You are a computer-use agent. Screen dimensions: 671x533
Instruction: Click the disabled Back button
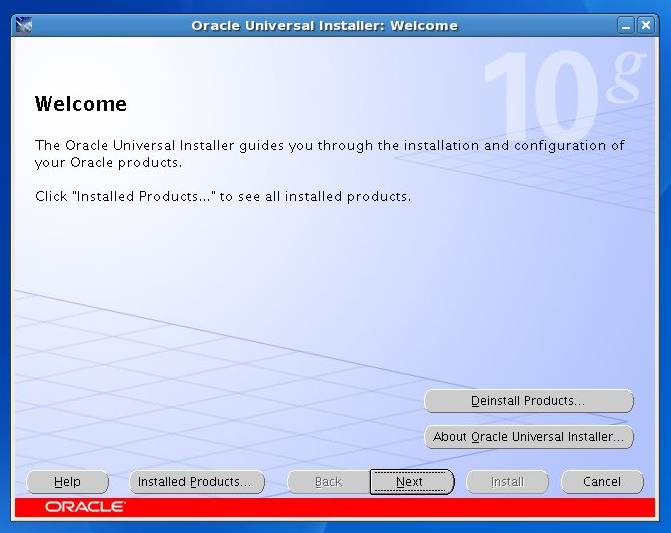point(328,482)
